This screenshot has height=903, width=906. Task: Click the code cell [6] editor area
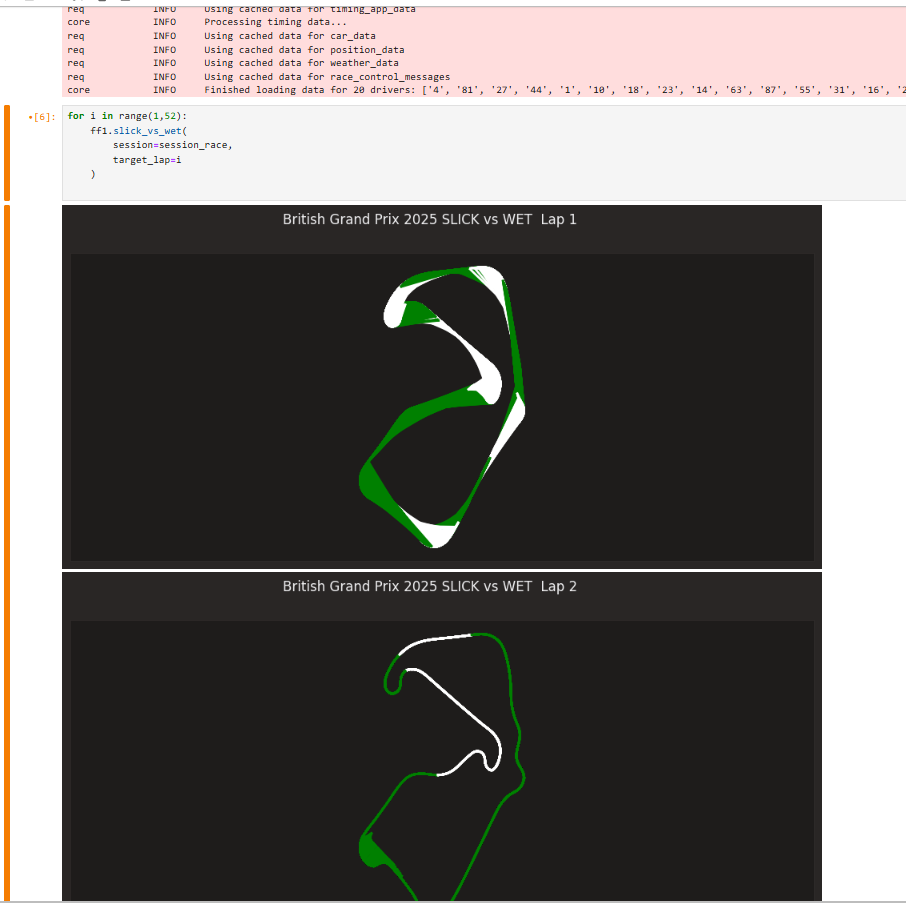[484, 153]
